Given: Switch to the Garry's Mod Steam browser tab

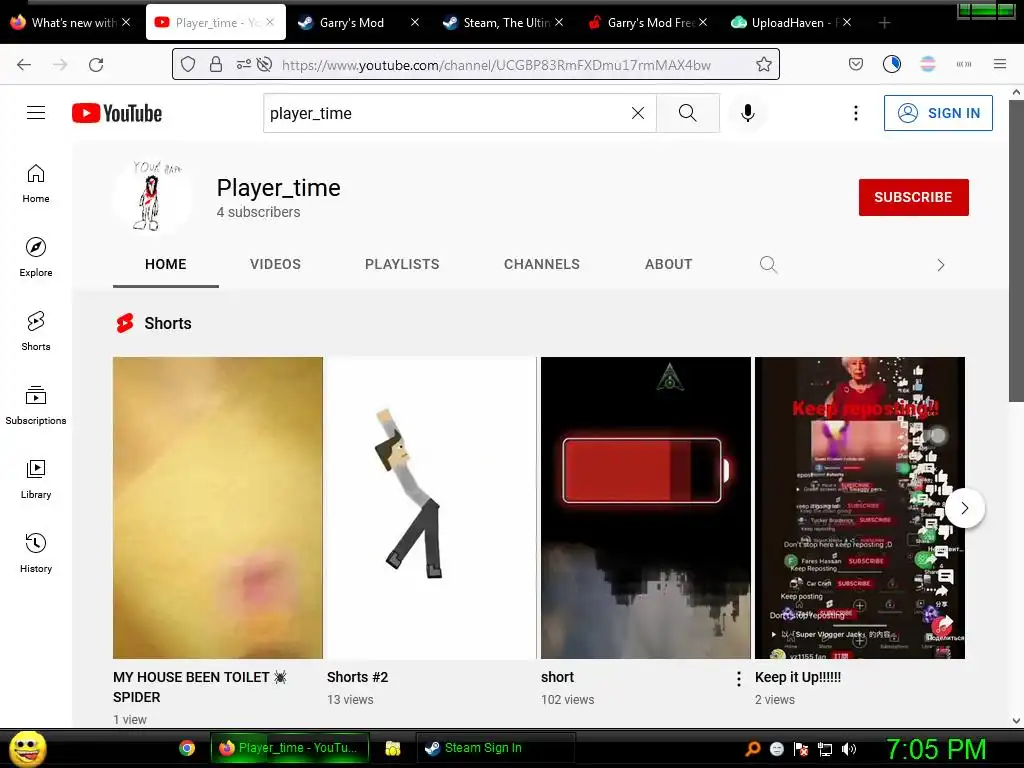Looking at the screenshot, I should coord(358,23).
